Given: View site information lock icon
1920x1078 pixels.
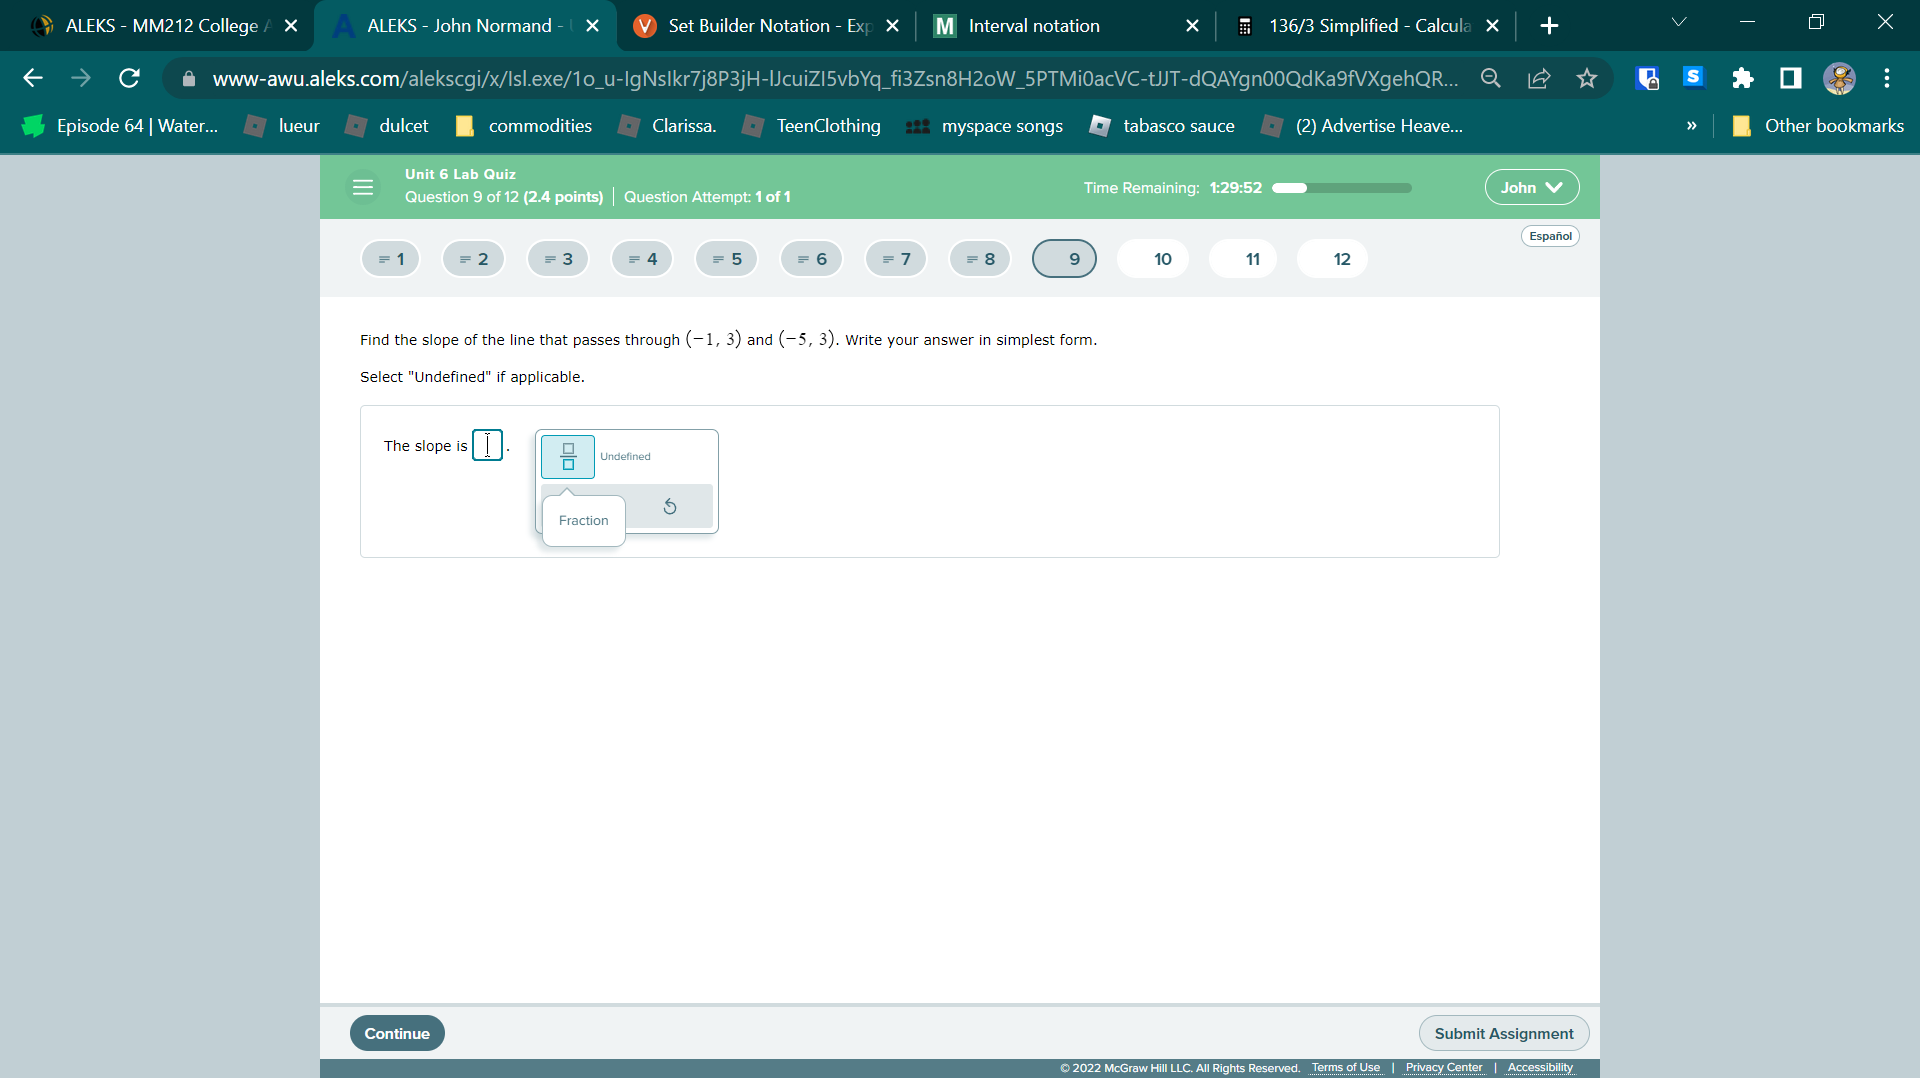Looking at the screenshot, I should pyautogui.click(x=189, y=78).
